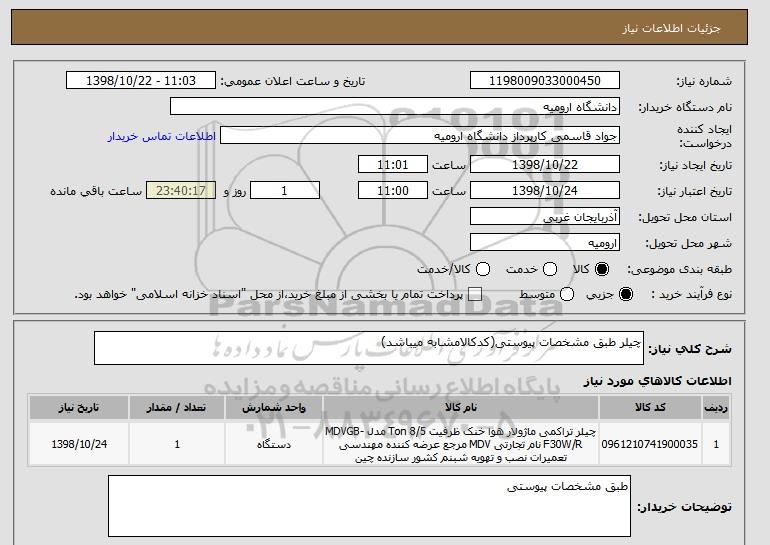Click the remaining time countdown 23:40:17
Viewport: 770px width, 545px height.
[181, 190]
